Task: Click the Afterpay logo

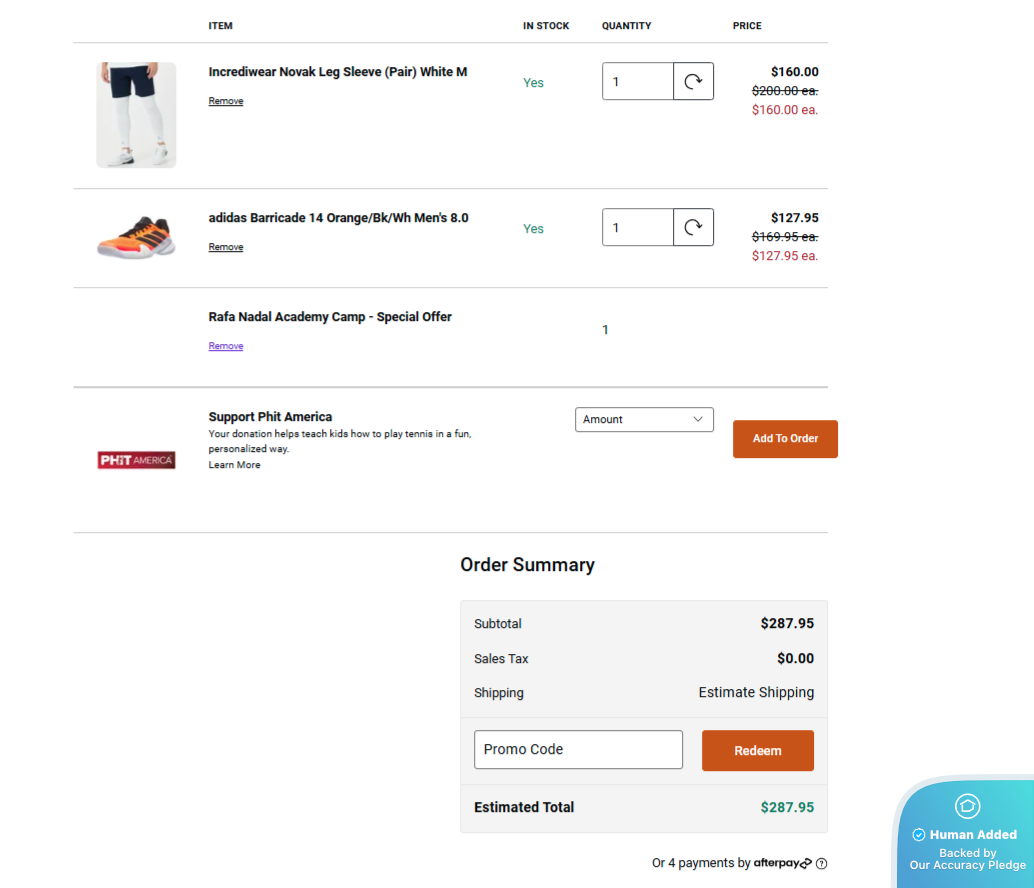Action: pos(783,863)
